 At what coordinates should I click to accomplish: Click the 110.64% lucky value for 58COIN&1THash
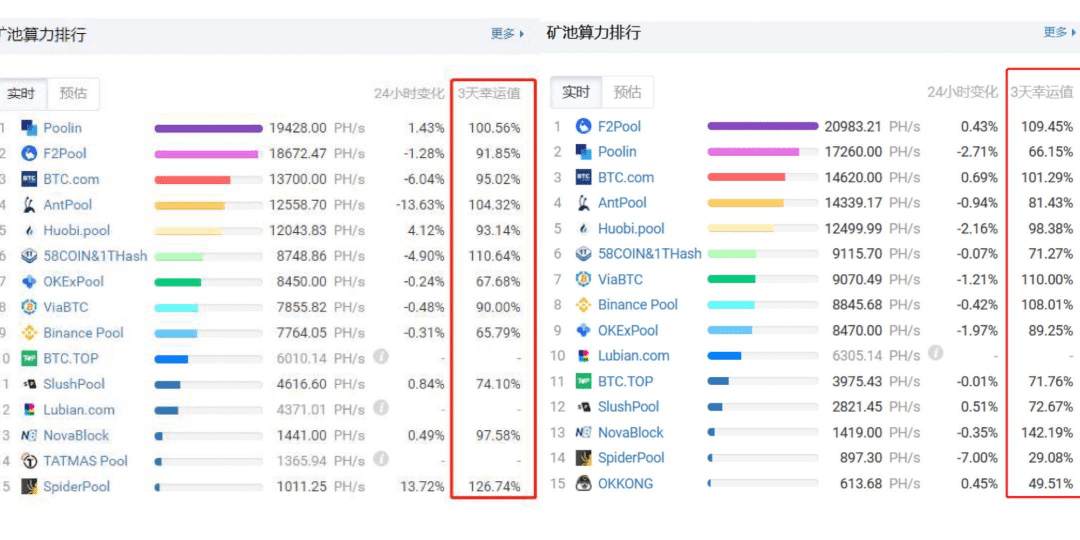495,256
